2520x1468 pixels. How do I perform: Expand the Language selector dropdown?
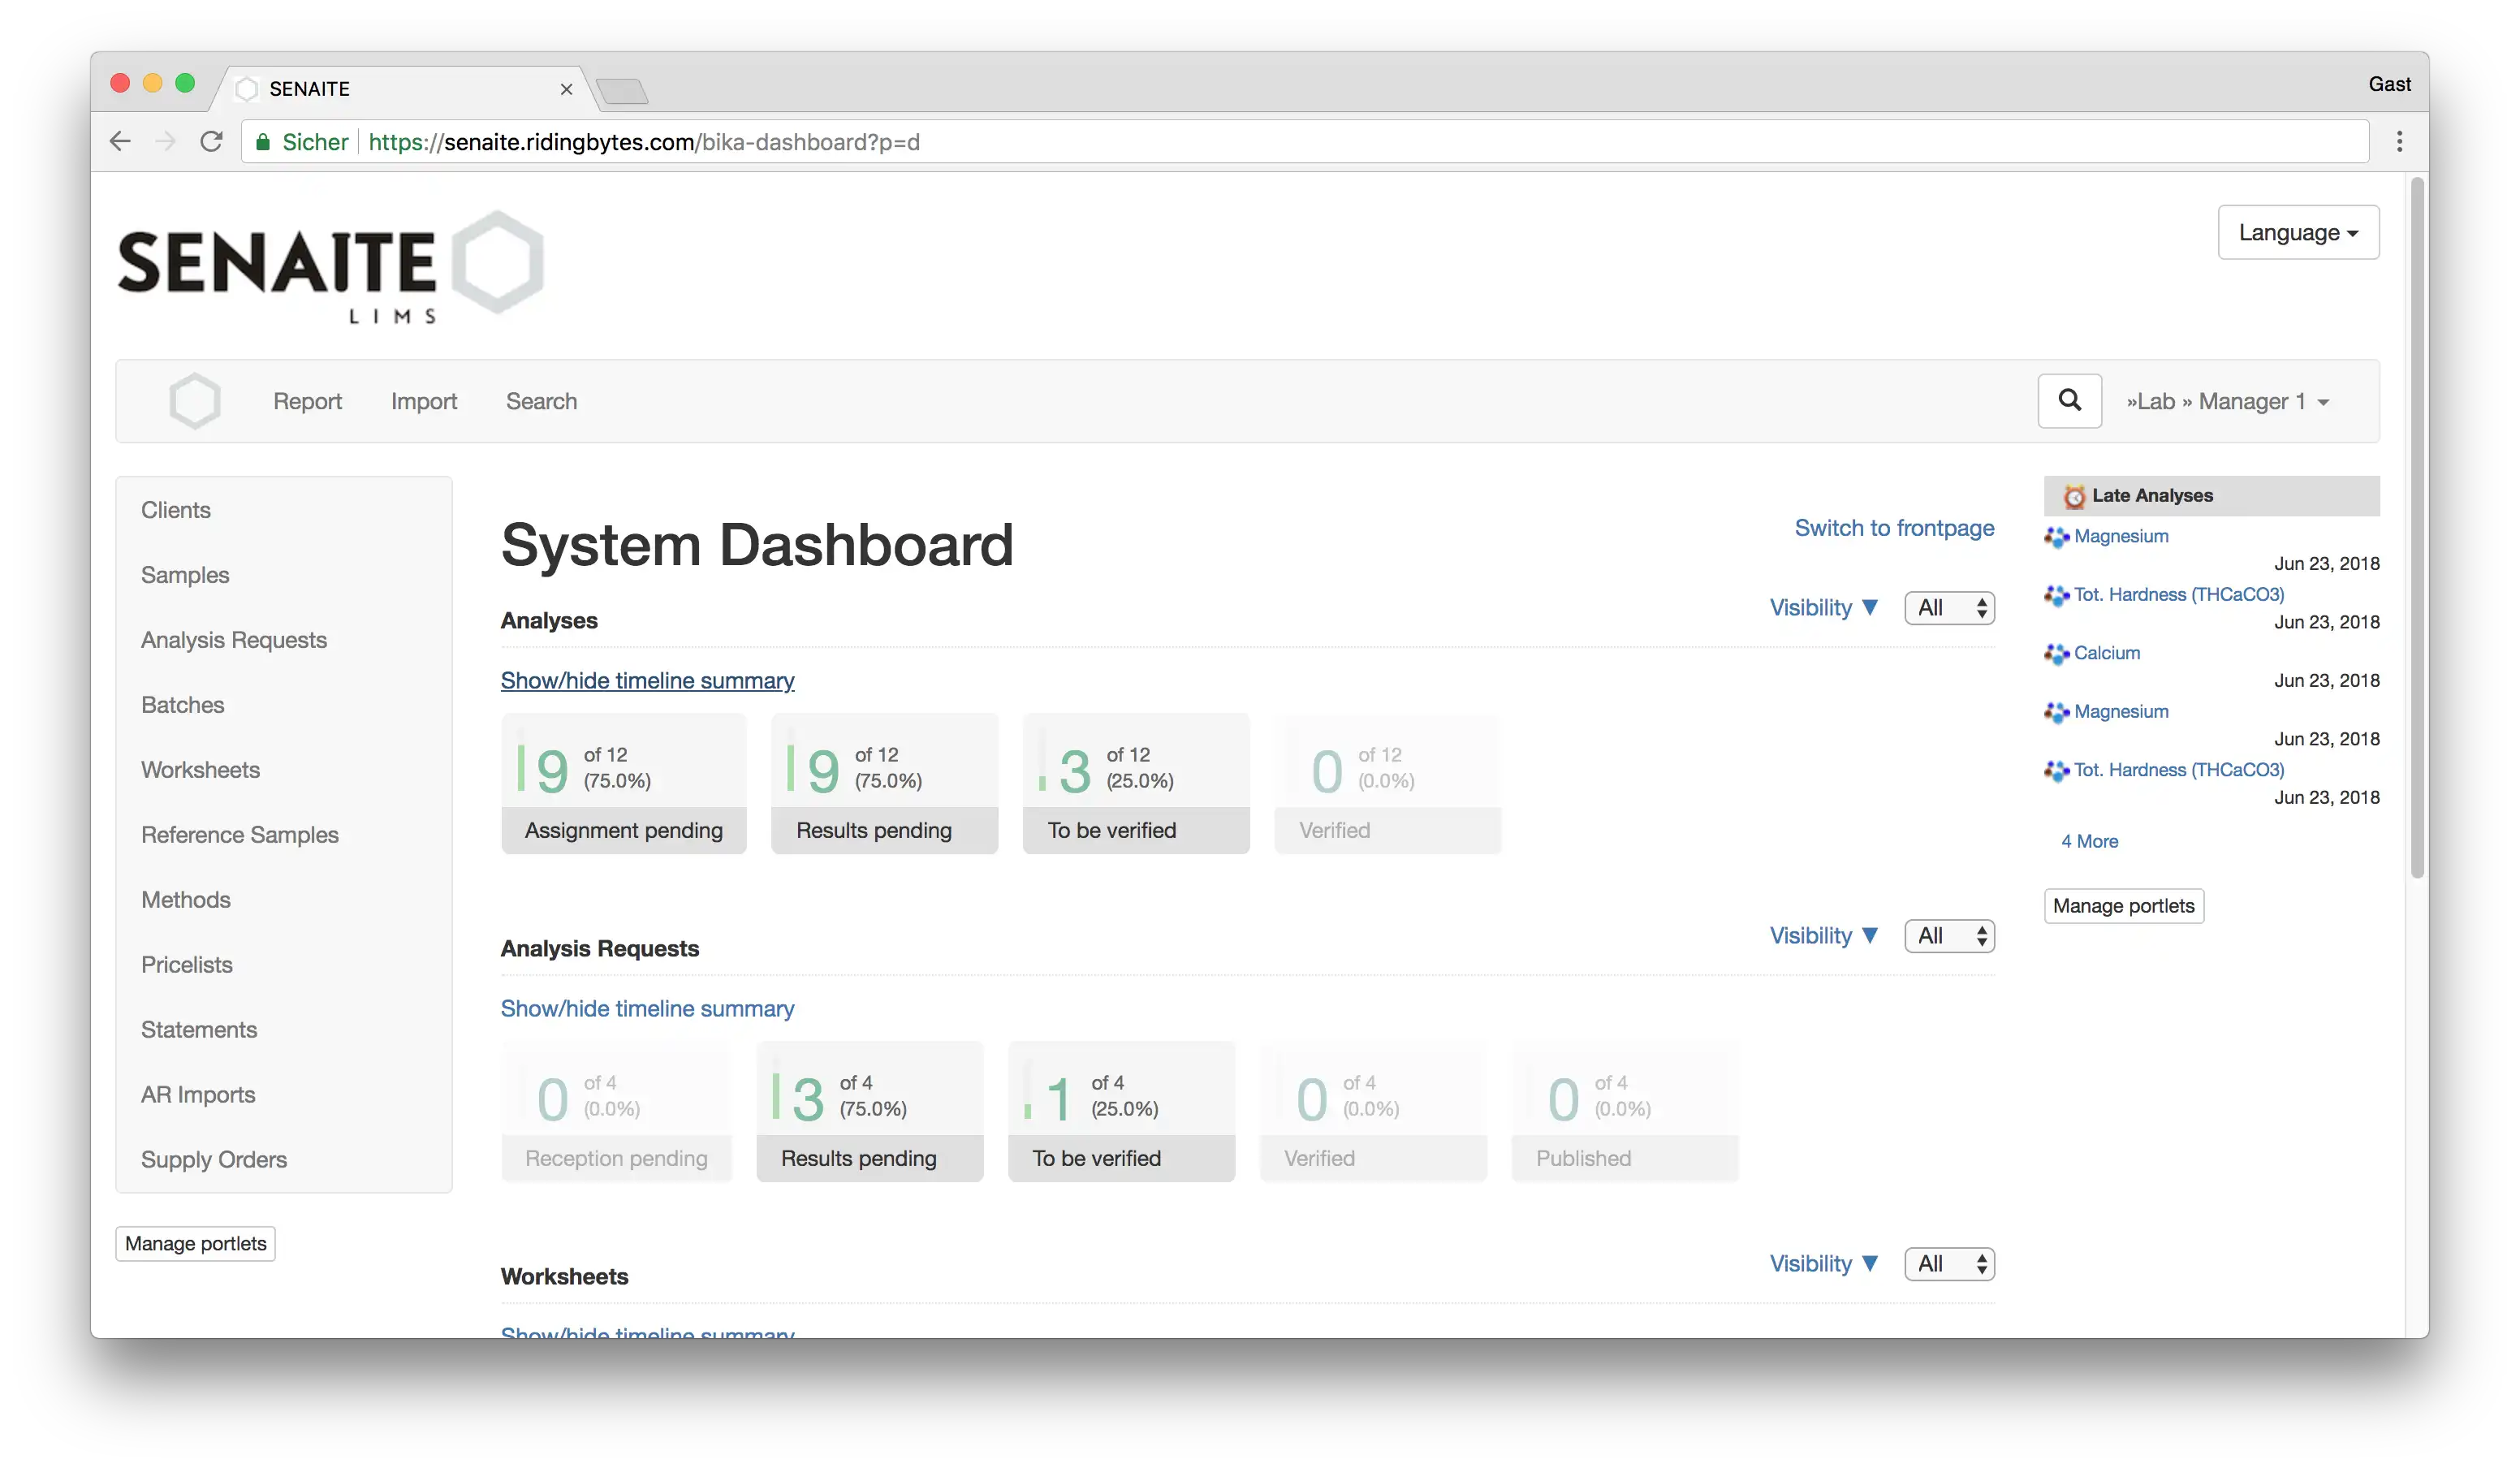point(2296,232)
